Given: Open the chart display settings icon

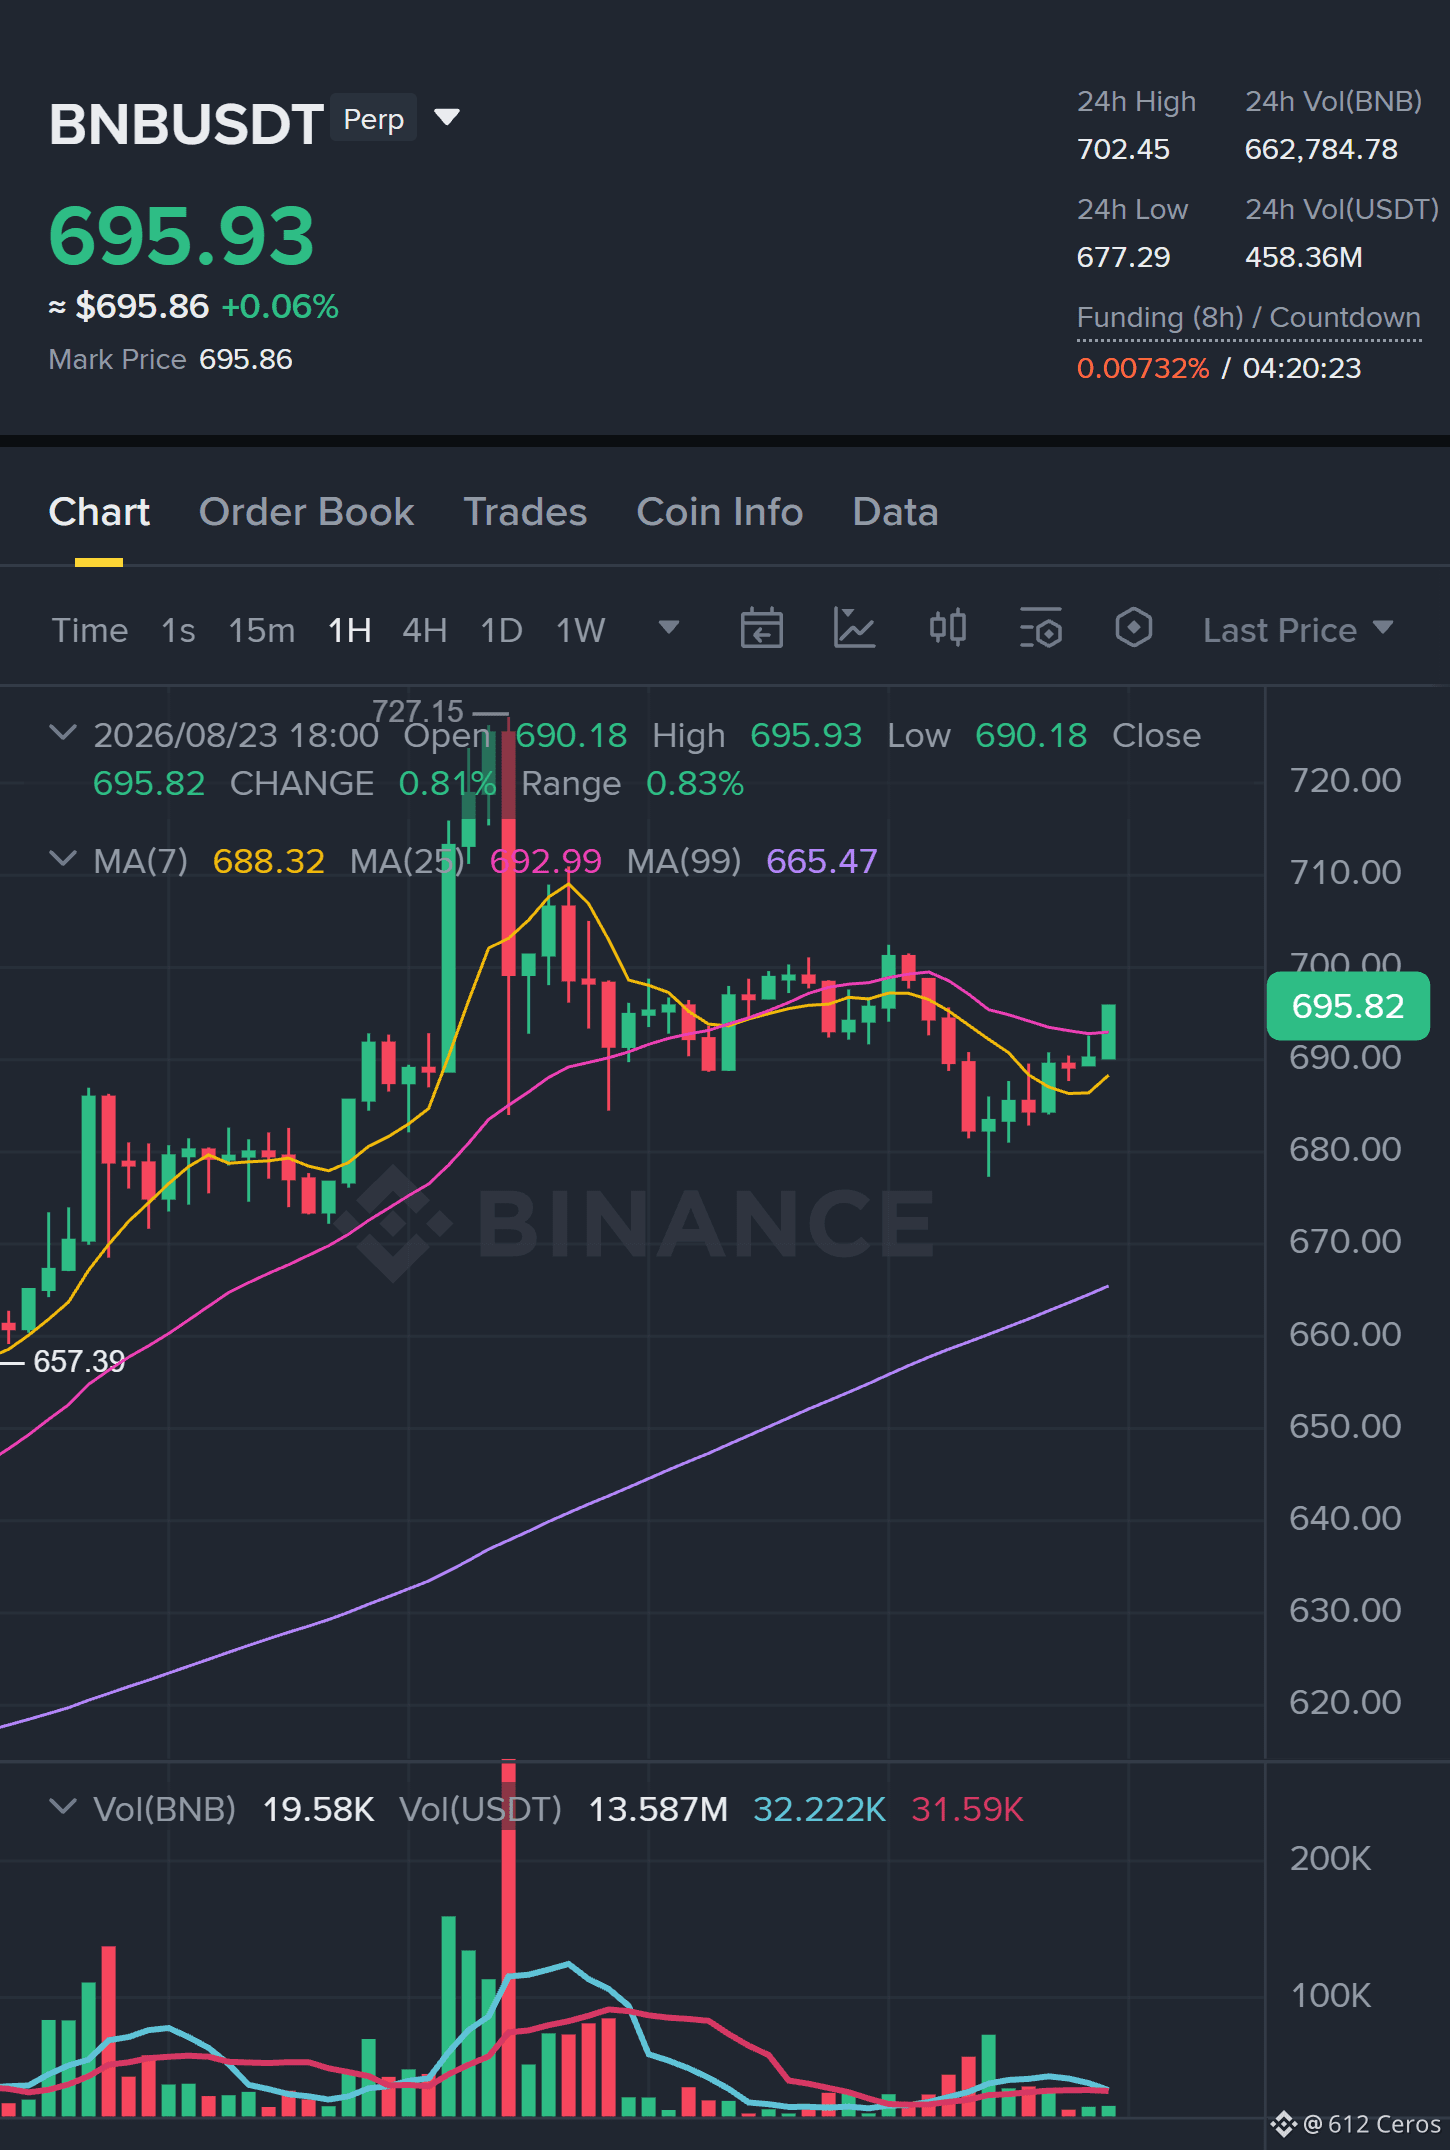Looking at the screenshot, I should 1041,629.
